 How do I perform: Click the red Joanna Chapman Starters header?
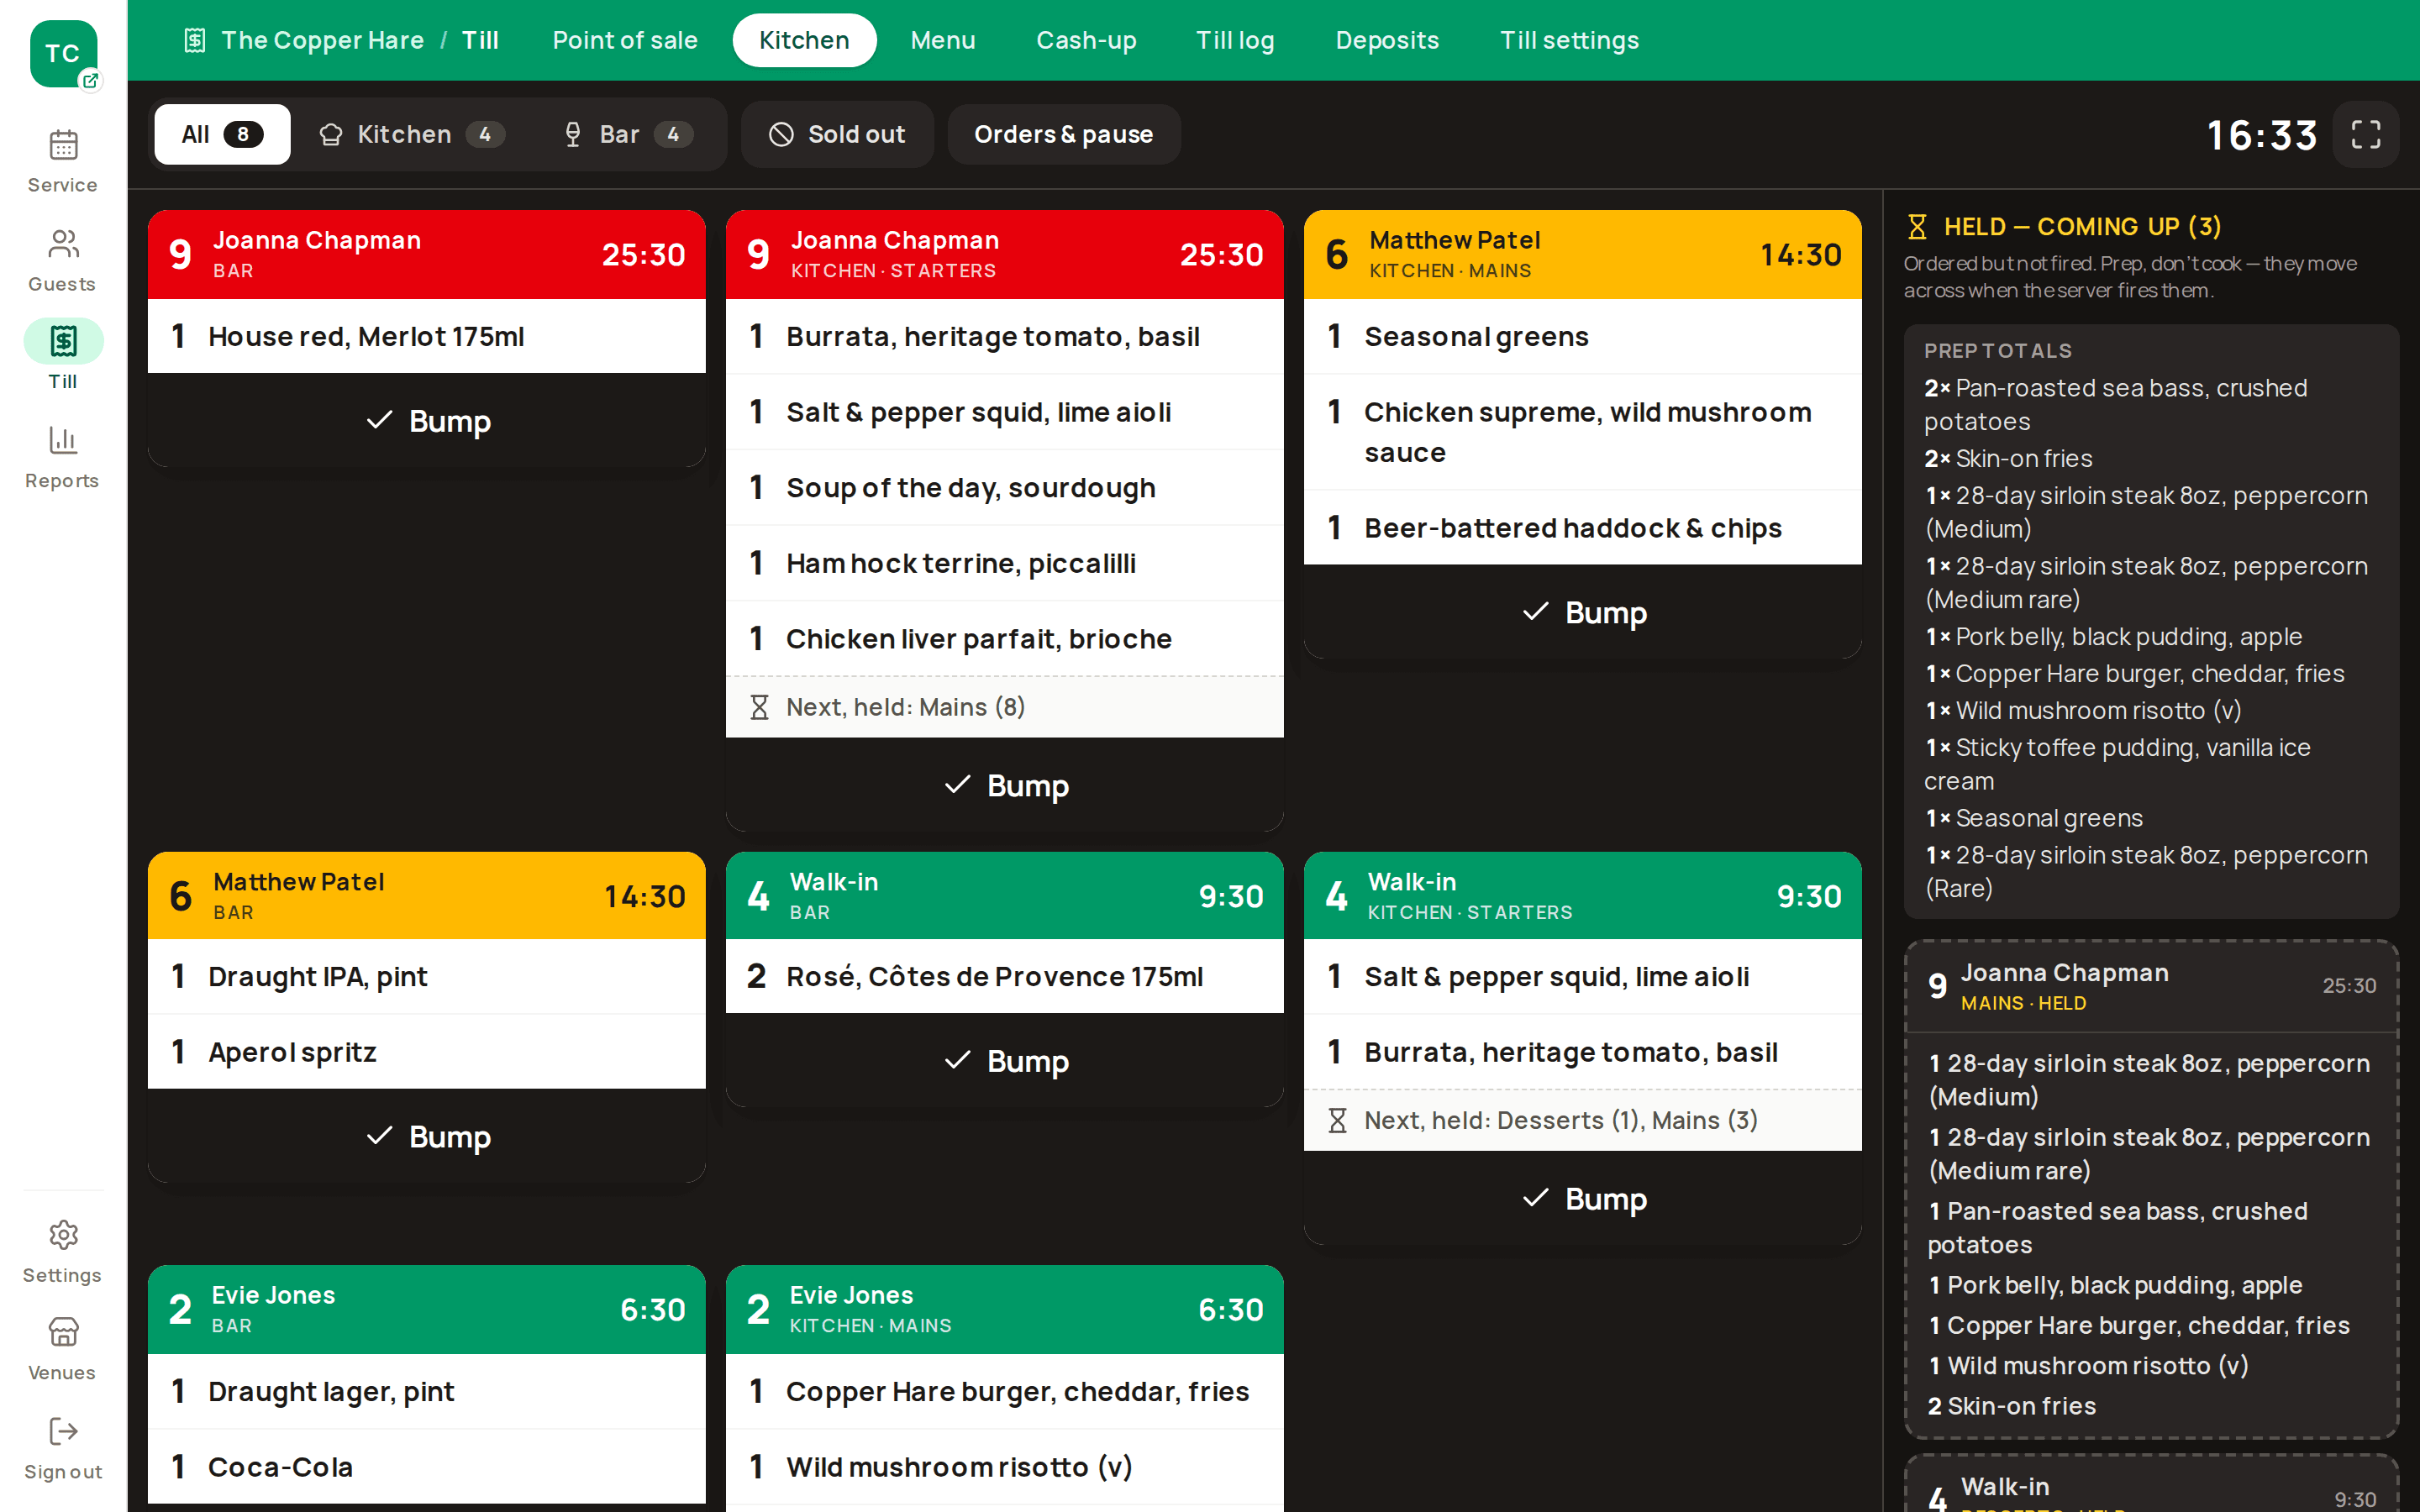pyautogui.click(x=1004, y=254)
